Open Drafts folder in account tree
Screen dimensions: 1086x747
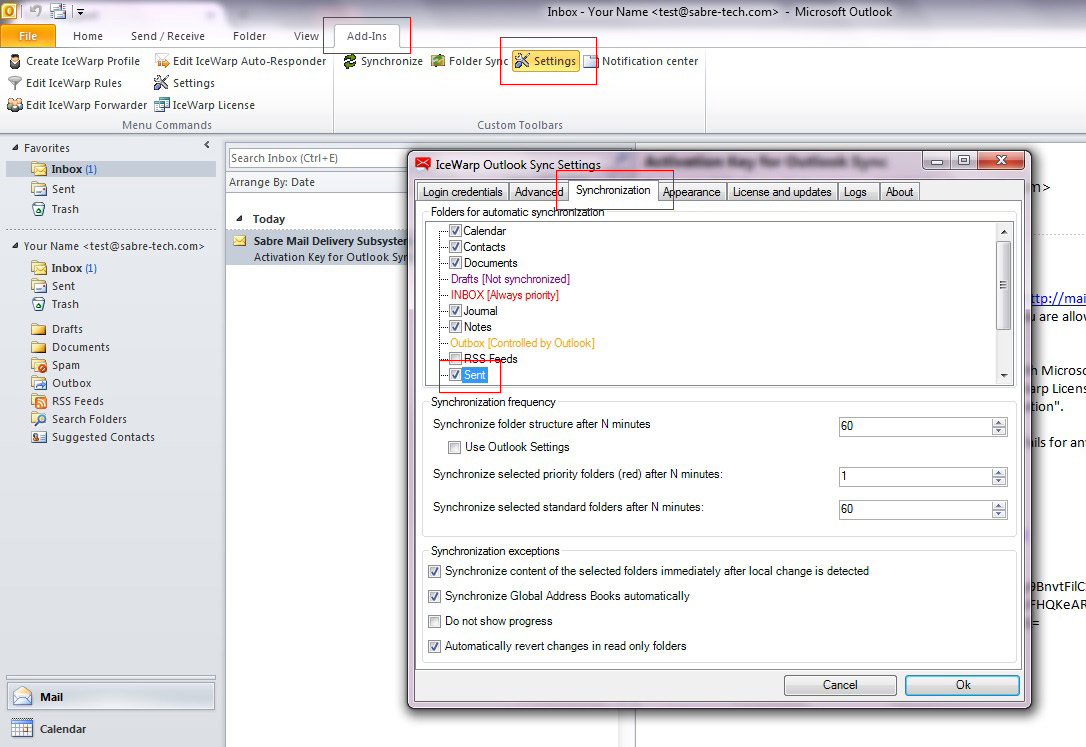coord(66,329)
